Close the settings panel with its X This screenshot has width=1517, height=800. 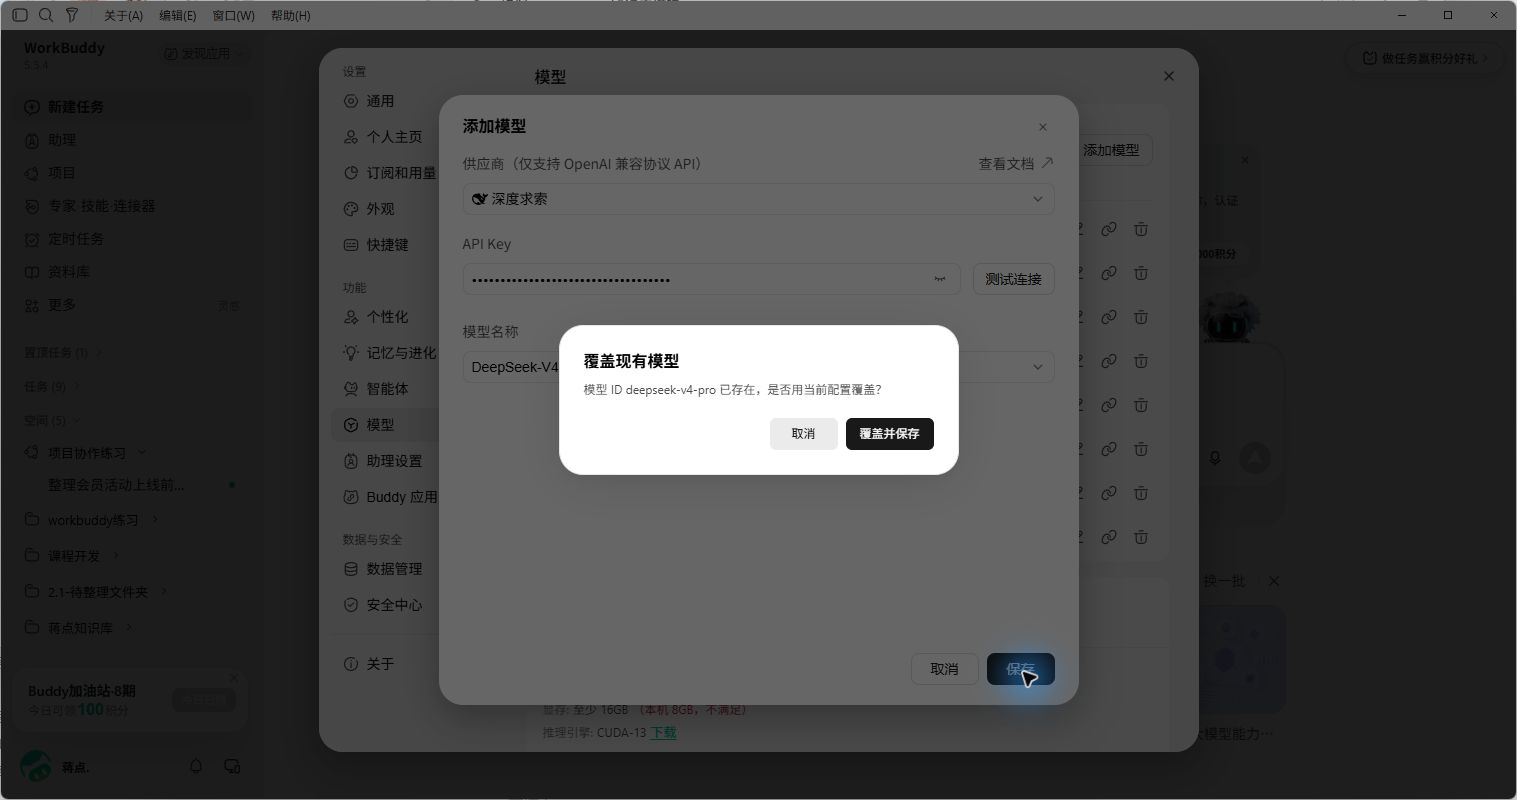[x=1168, y=76]
